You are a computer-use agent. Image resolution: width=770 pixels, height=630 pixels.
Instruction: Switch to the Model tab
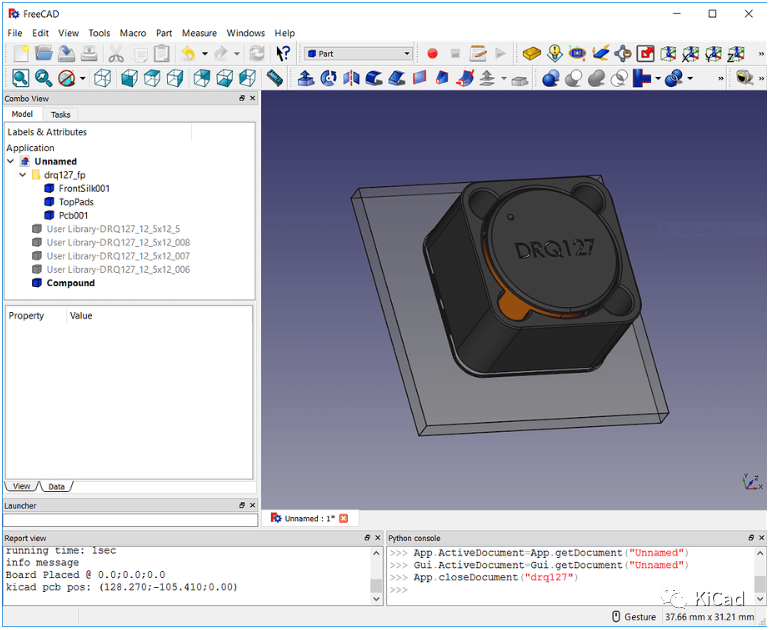click(22, 114)
